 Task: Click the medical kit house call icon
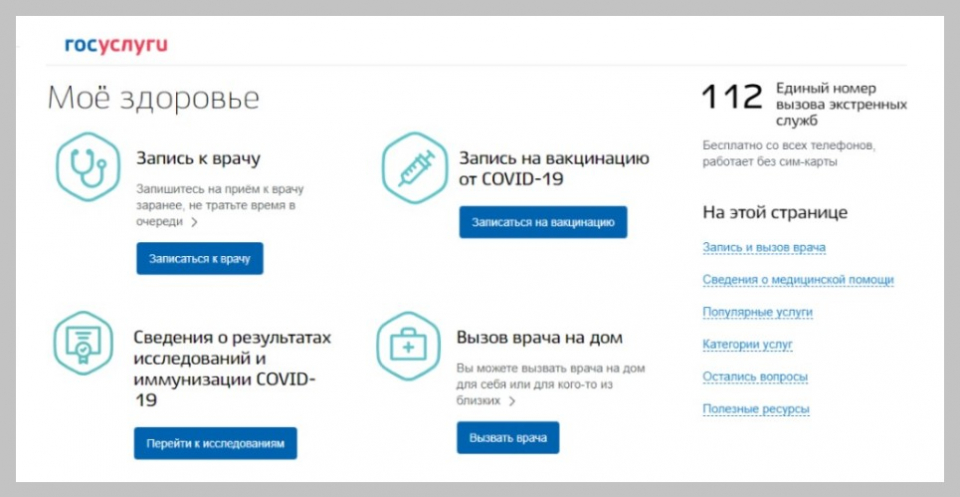click(x=407, y=346)
